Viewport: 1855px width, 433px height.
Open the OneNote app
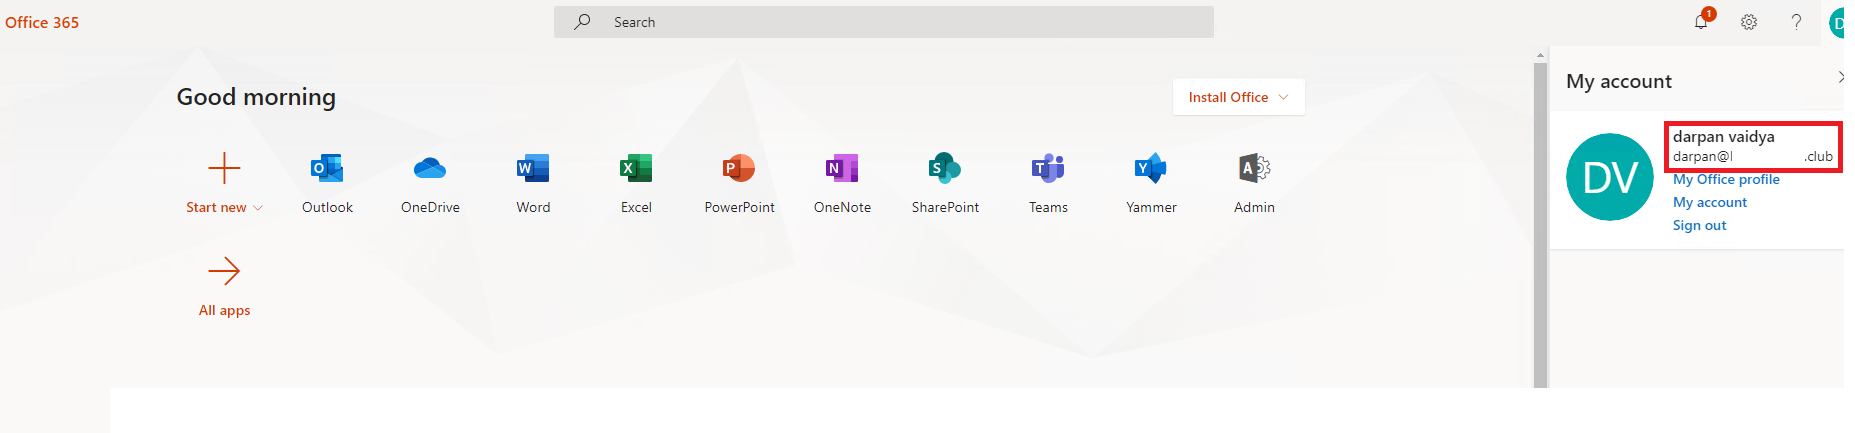click(x=842, y=183)
